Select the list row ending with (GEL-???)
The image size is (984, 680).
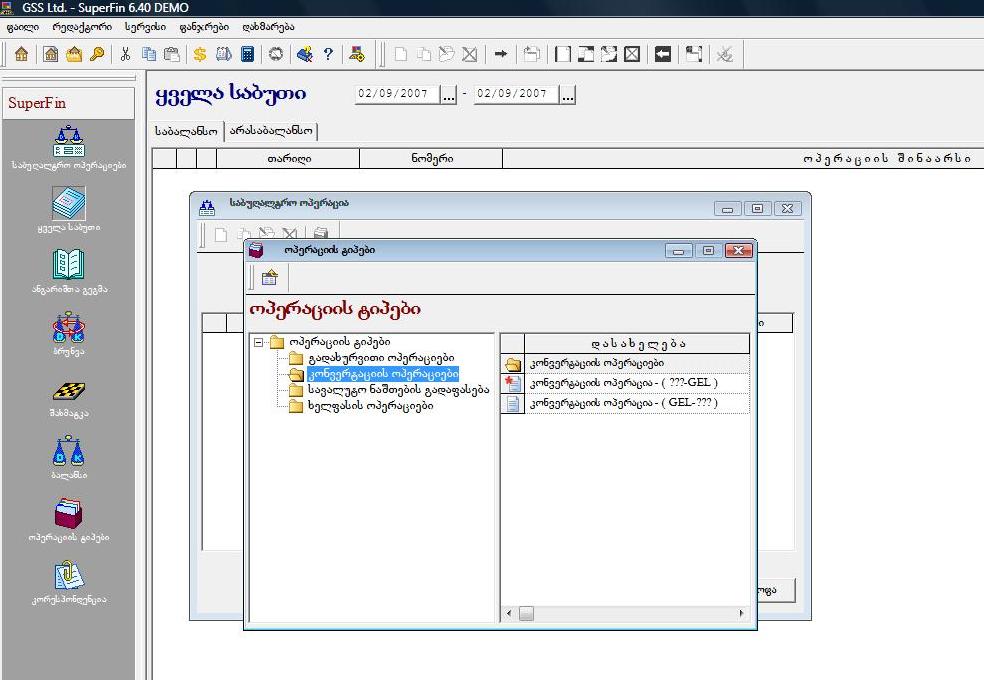(x=624, y=404)
